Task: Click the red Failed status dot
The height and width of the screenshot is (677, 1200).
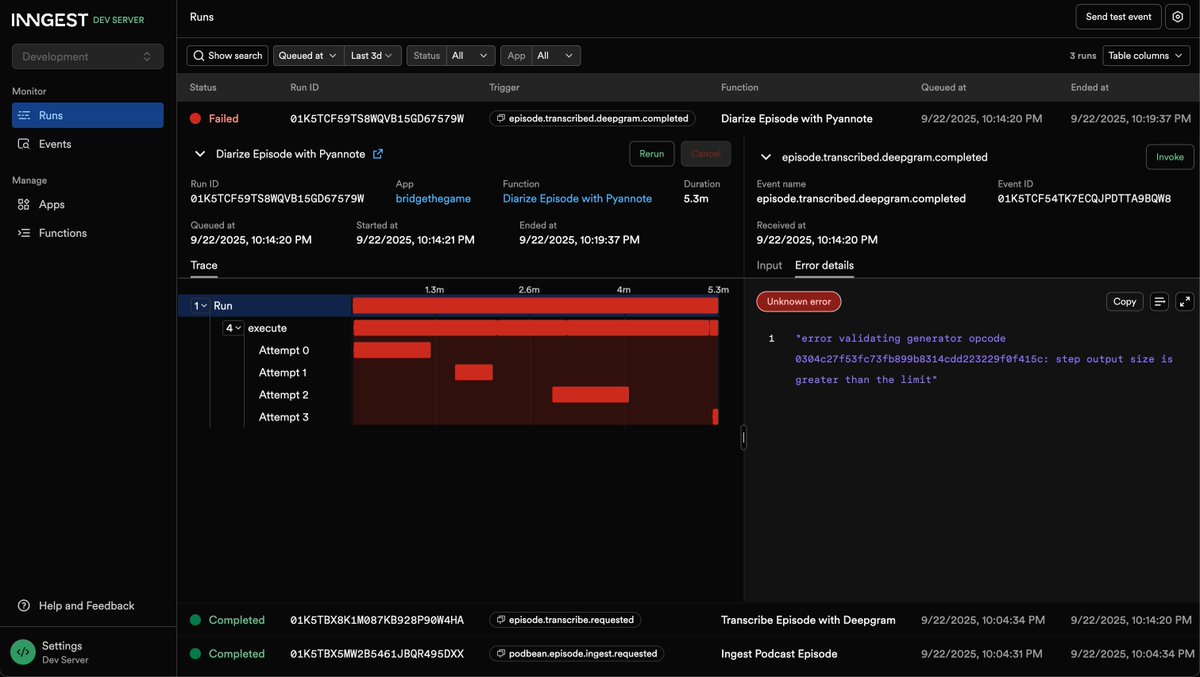Action: (196, 118)
